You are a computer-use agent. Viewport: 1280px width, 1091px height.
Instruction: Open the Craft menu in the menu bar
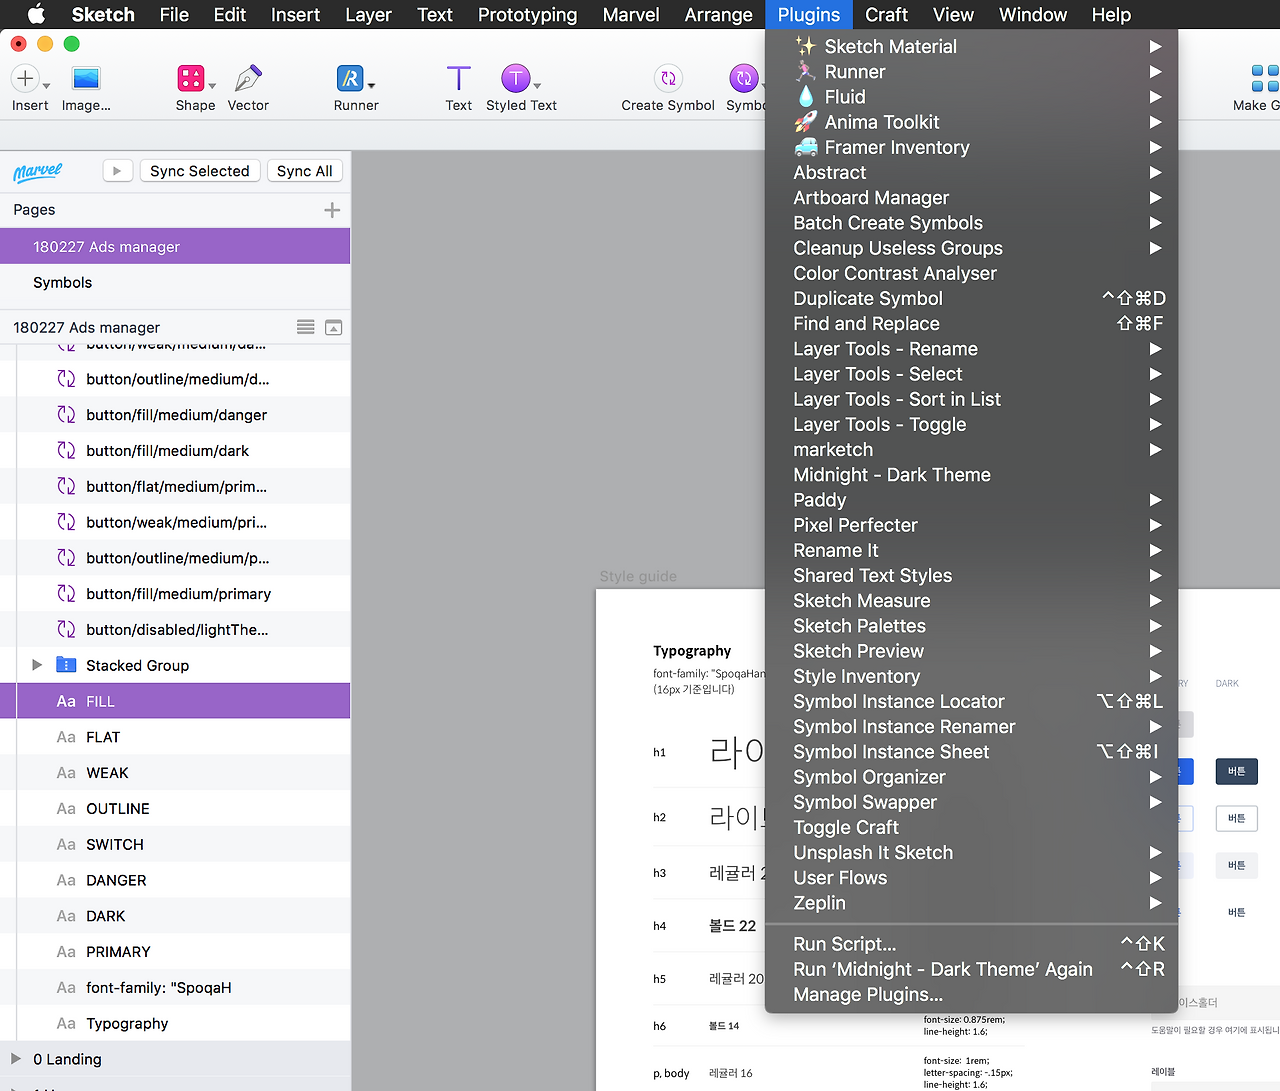pos(886,14)
